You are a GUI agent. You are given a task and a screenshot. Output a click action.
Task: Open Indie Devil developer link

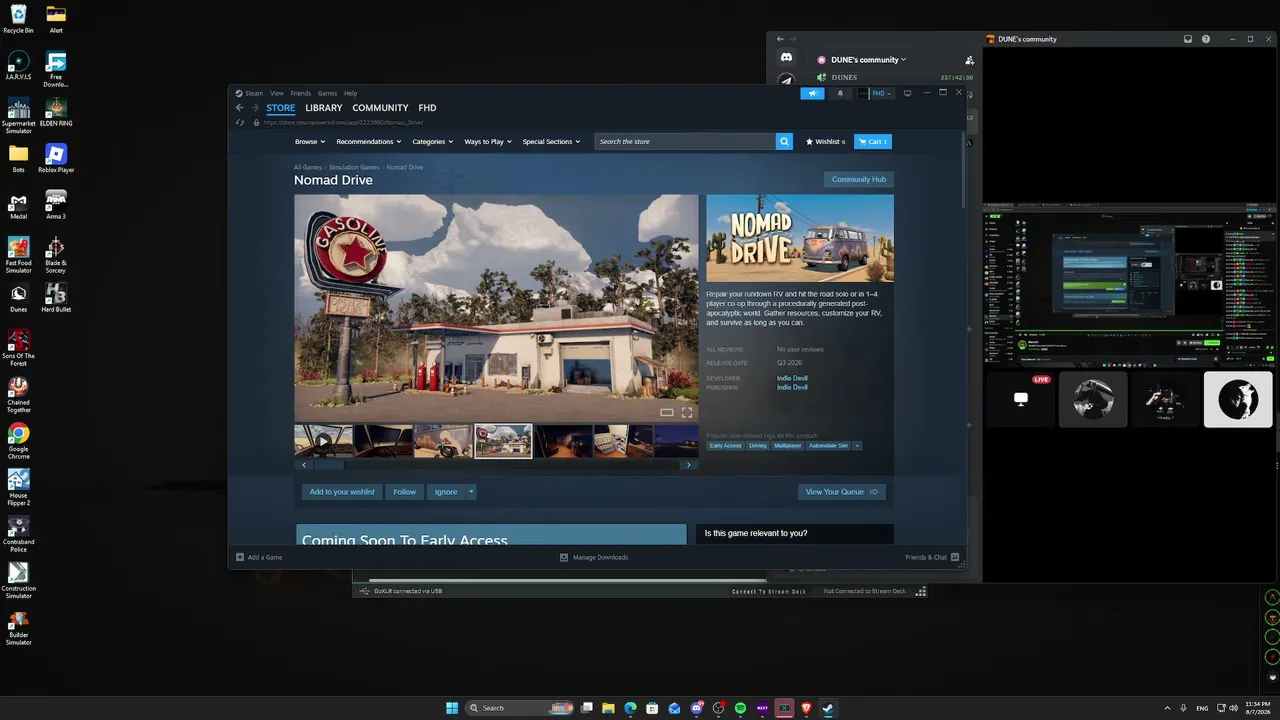792,378
